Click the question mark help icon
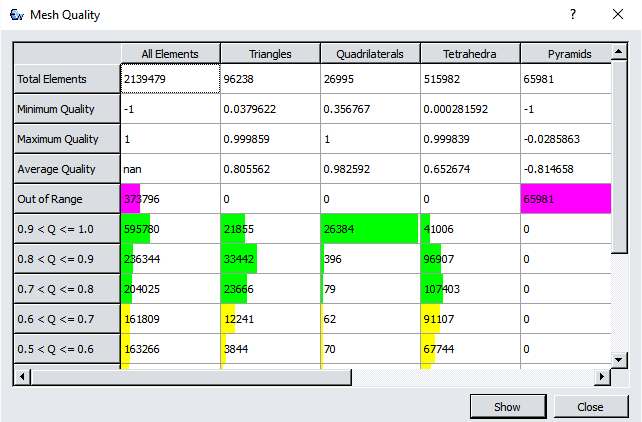 (x=573, y=15)
